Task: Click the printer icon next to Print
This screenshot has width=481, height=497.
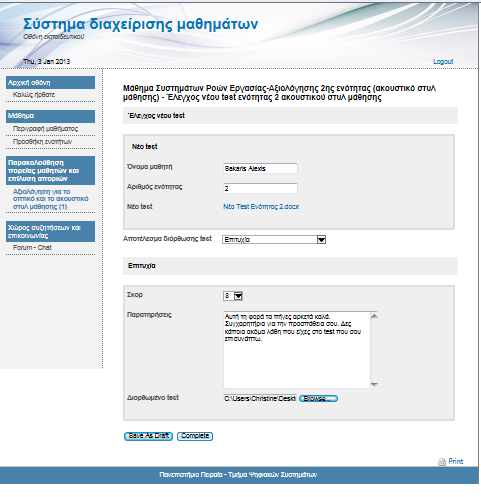Action: click(442, 462)
